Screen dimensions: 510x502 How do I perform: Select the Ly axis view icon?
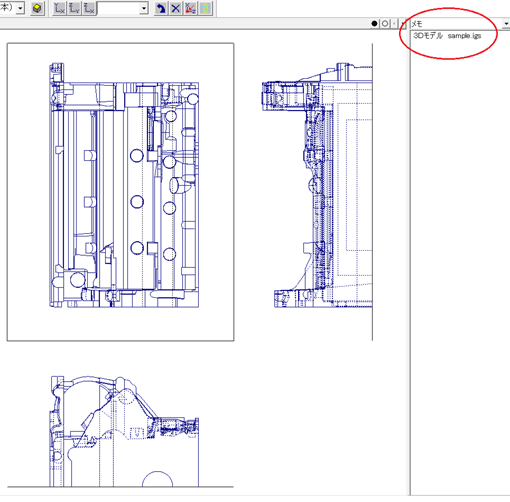point(74,8)
